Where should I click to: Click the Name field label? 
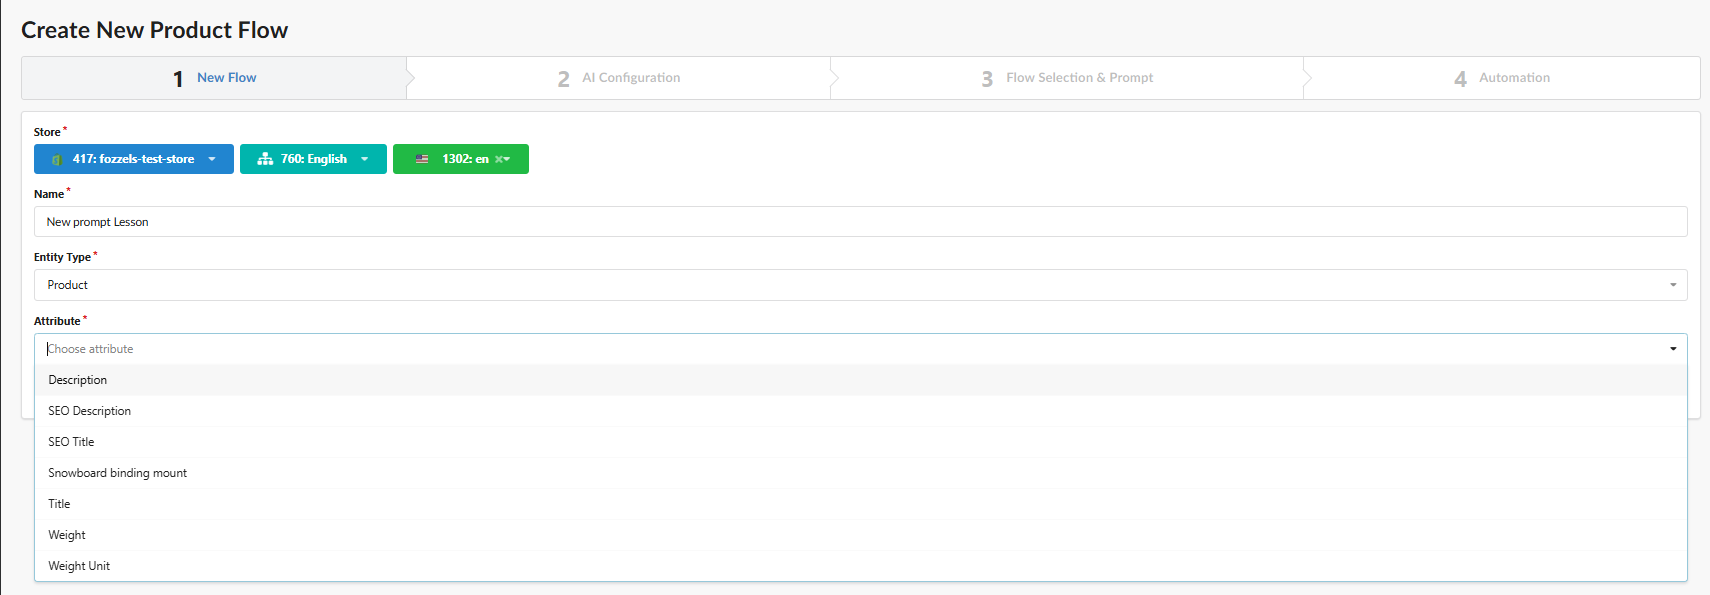point(49,194)
